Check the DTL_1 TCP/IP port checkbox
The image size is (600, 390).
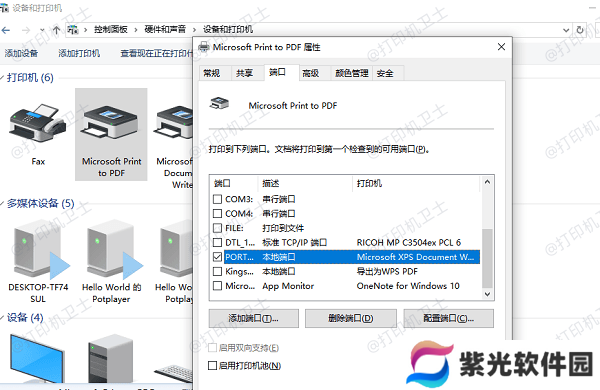[217, 242]
